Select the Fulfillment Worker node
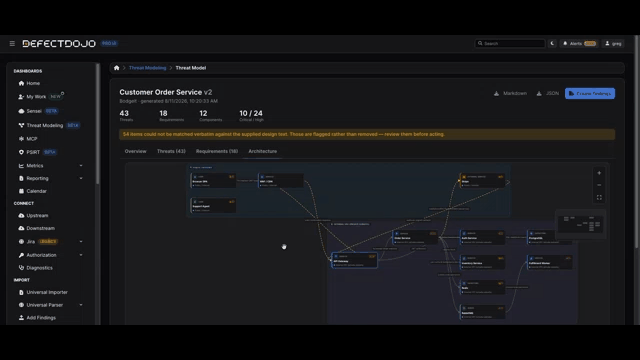This screenshot has width=640, height=360. pyautogui.click(x=549, y=262)
